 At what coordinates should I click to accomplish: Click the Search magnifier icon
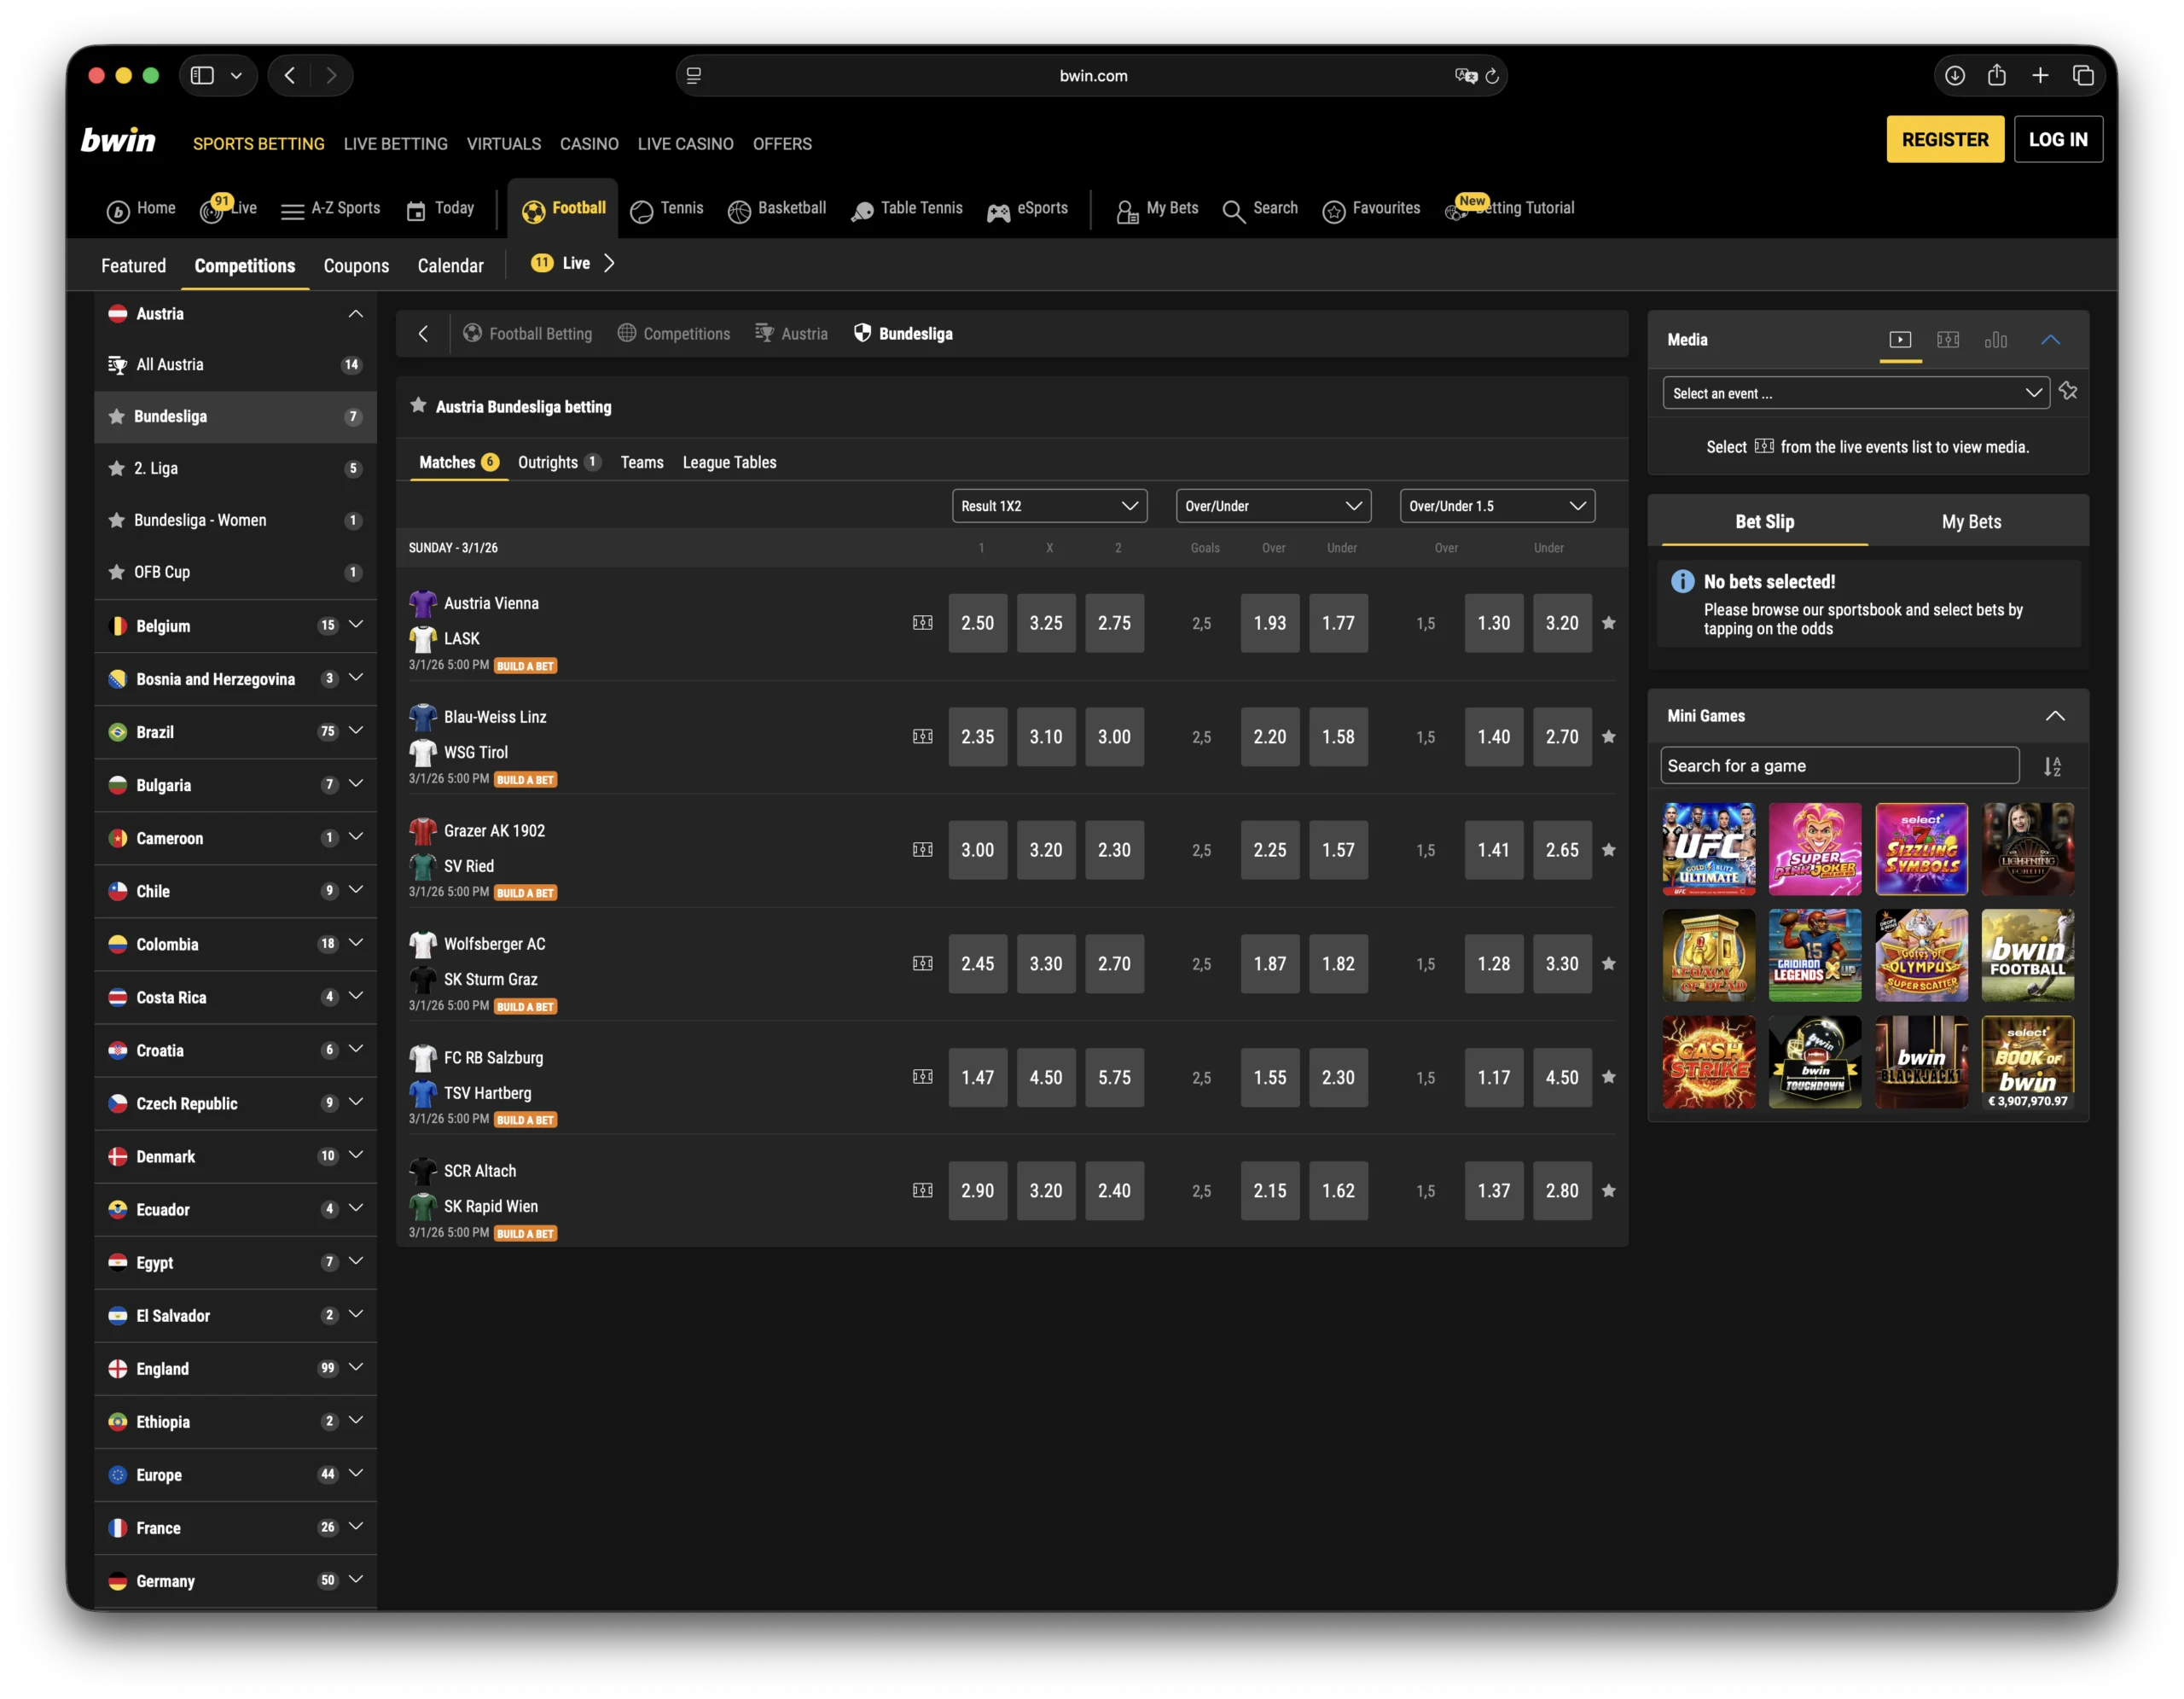click(1234, 211)
